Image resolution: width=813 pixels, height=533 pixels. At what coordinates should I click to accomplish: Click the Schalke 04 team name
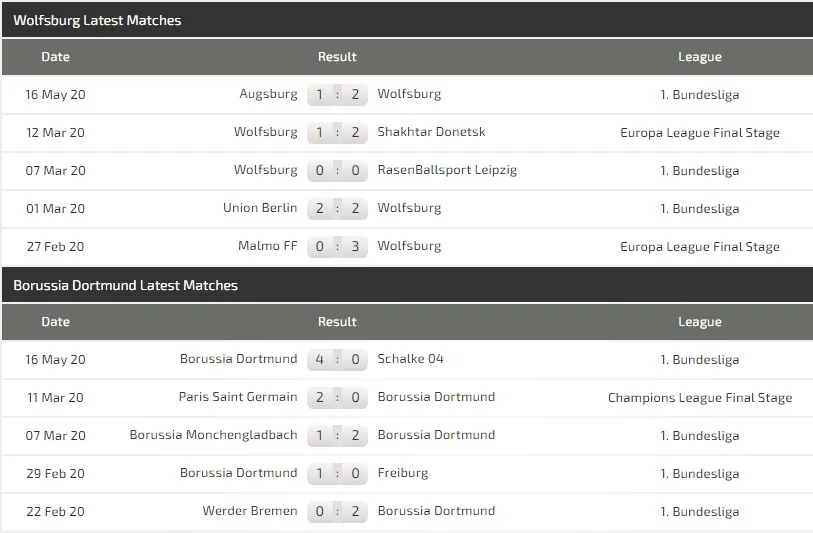pos(410,359)
